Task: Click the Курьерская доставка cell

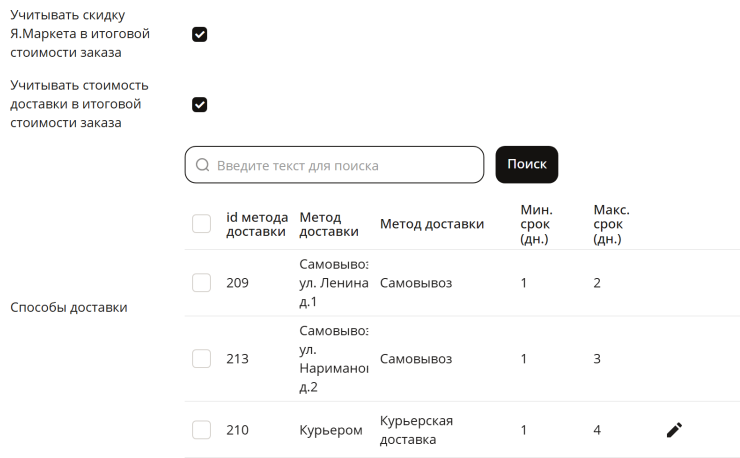Action: [416, 430]
